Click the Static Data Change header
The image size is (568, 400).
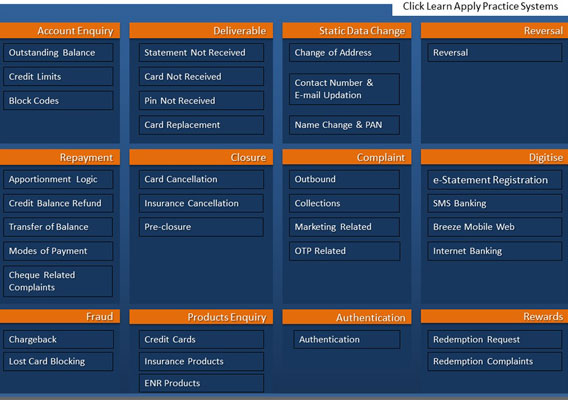coord(347,31)
